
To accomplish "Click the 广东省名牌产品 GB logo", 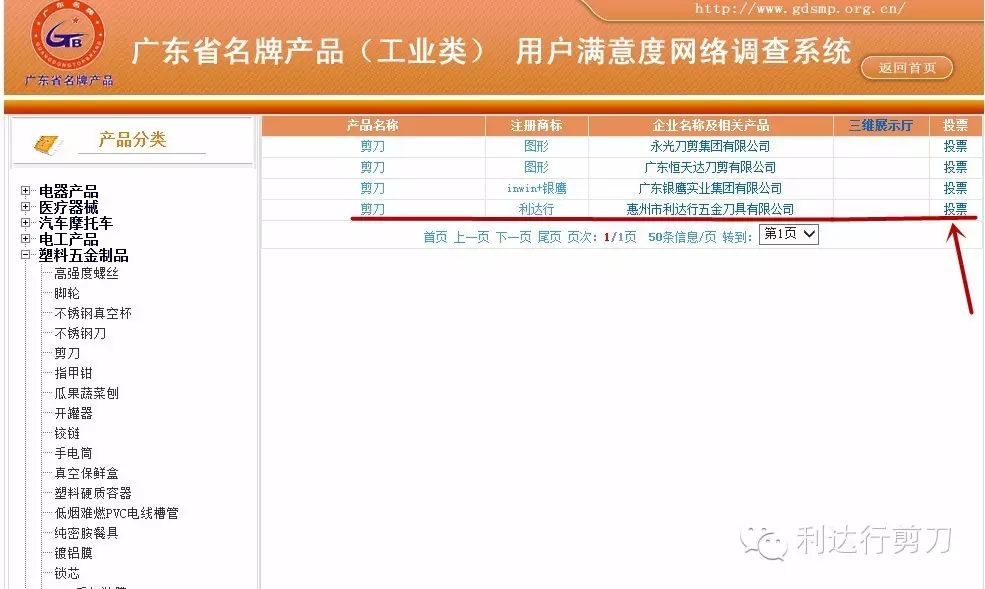I will 68,35.
